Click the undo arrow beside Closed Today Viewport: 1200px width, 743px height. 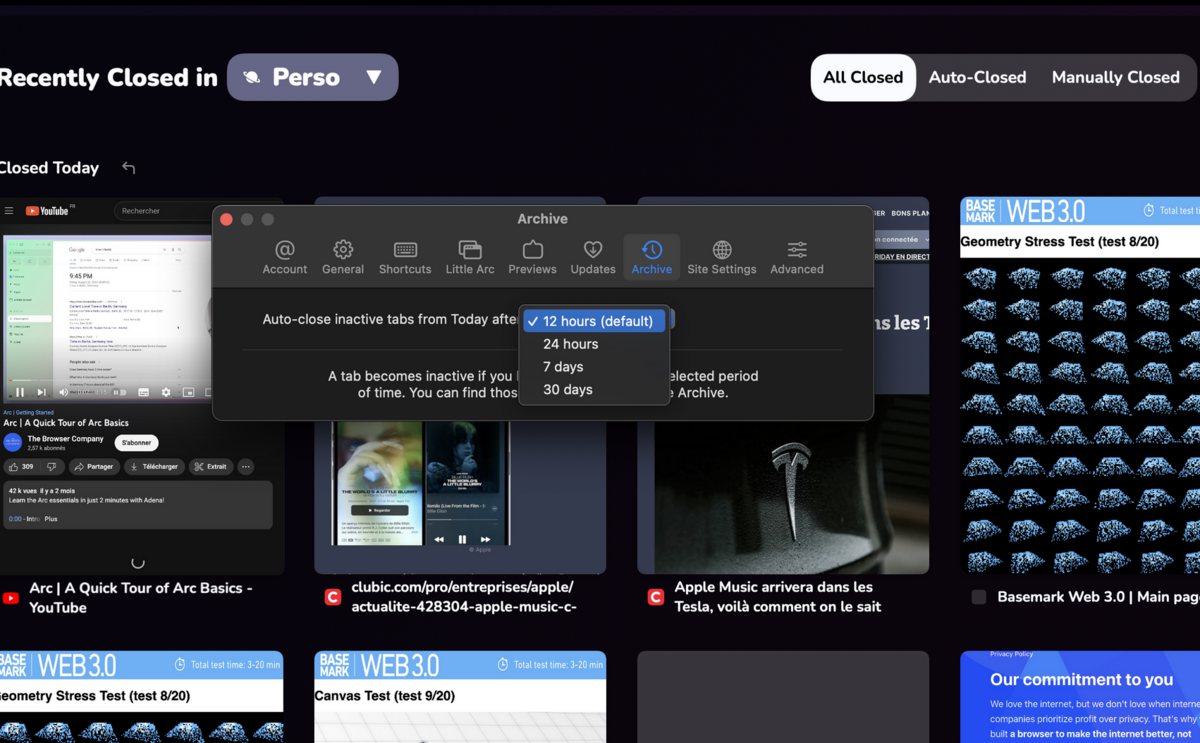[x=128, y=168]
